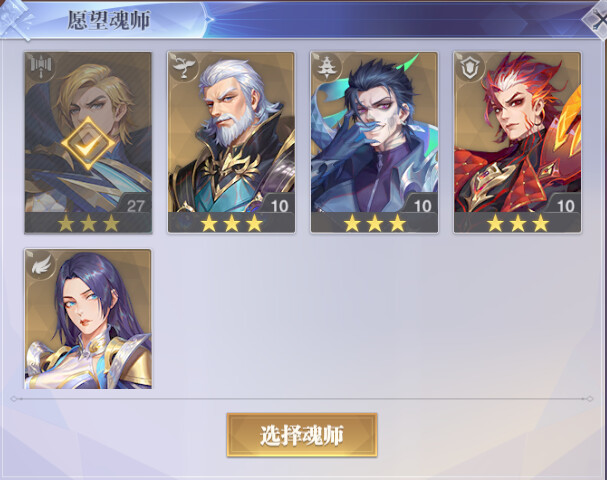Click the 愿望魂师 title text

109,21
